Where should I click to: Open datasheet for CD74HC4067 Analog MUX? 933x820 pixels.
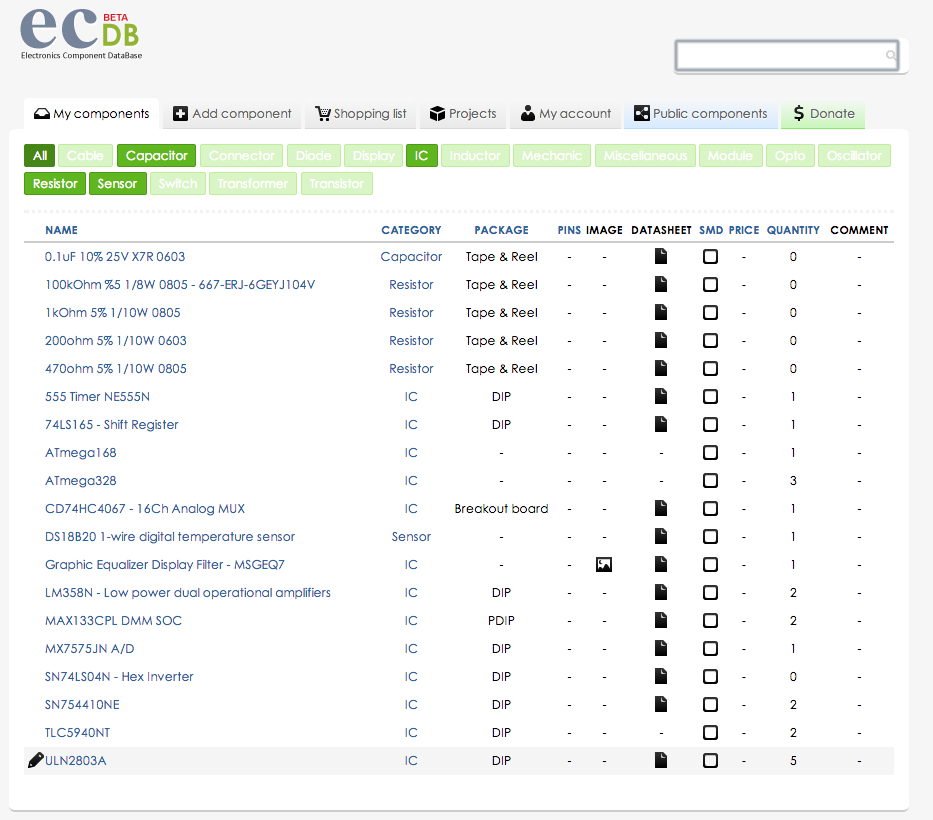point(660,508)
